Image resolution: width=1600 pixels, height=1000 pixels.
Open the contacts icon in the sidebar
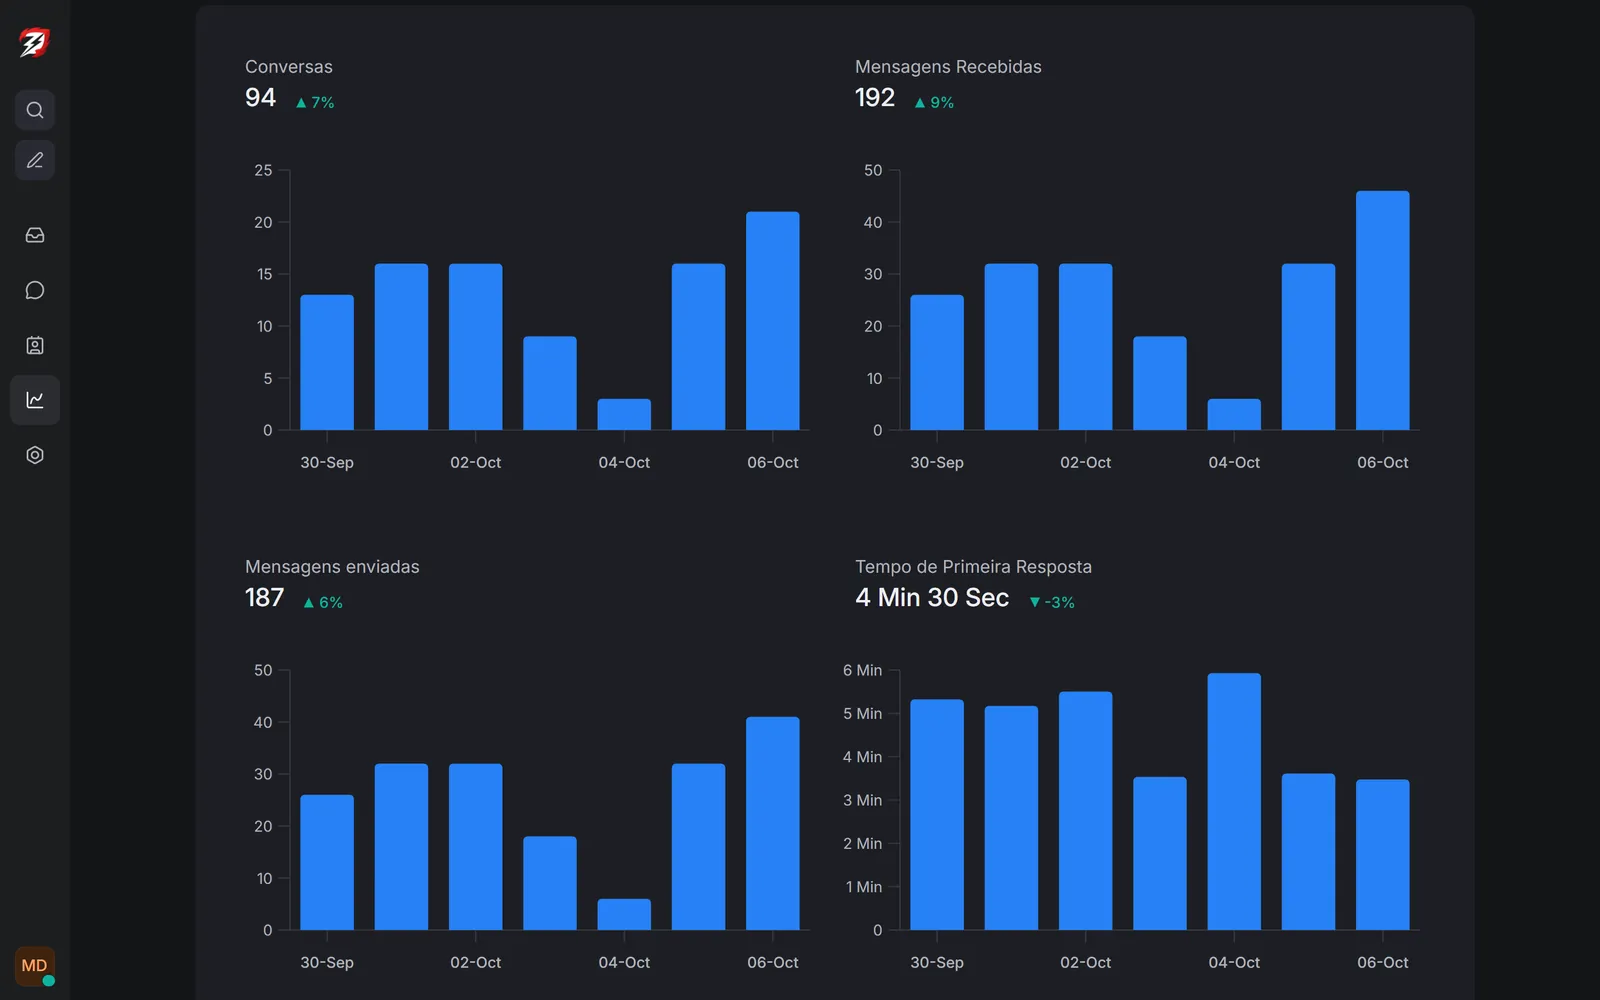point(35,345)
